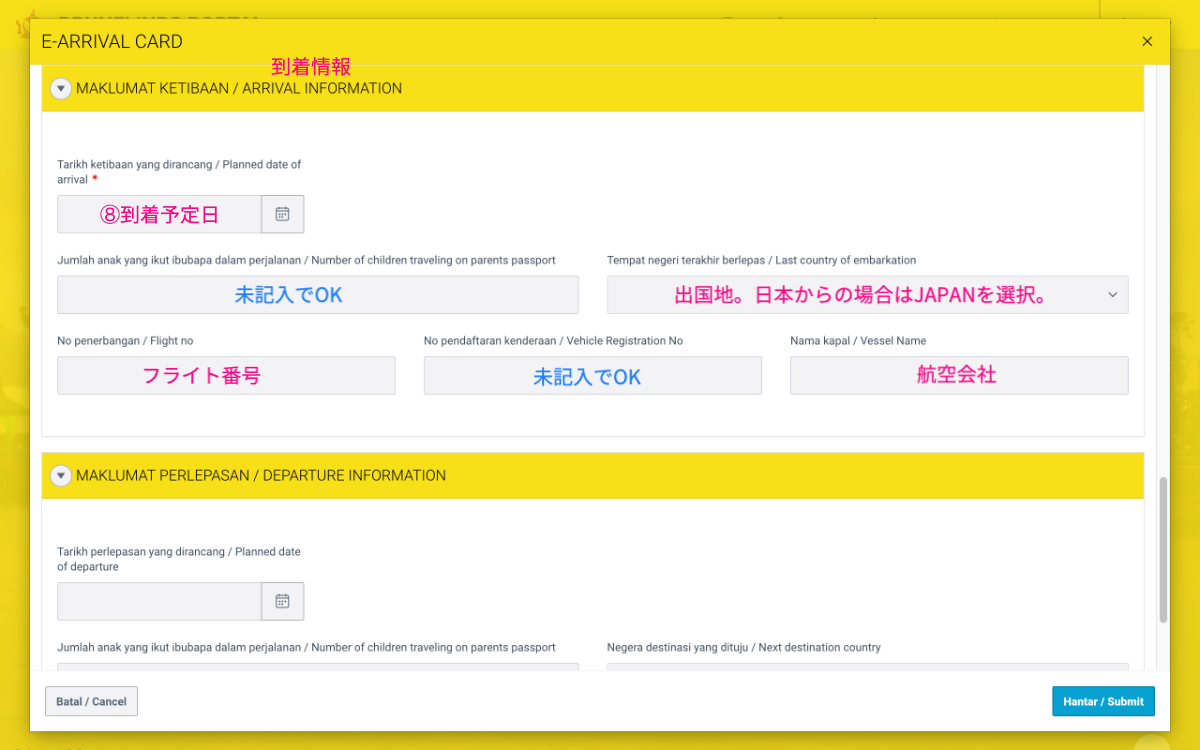The image size is (1200, 750).
Task: Open the Last country of embarkation dropdown
Action: pyautogui.click(x=1112, y=294)
